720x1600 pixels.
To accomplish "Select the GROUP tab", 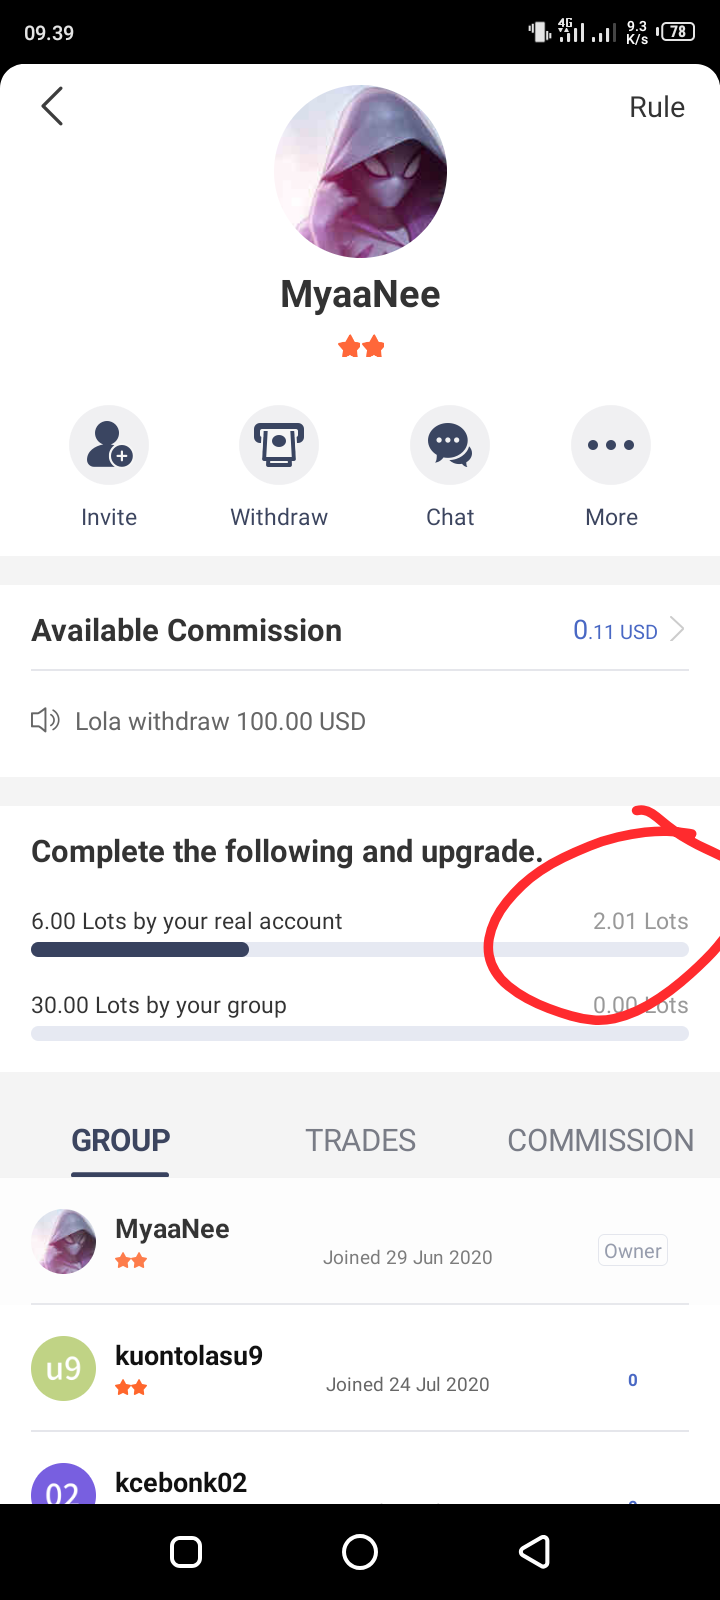I will (121, 1140).
